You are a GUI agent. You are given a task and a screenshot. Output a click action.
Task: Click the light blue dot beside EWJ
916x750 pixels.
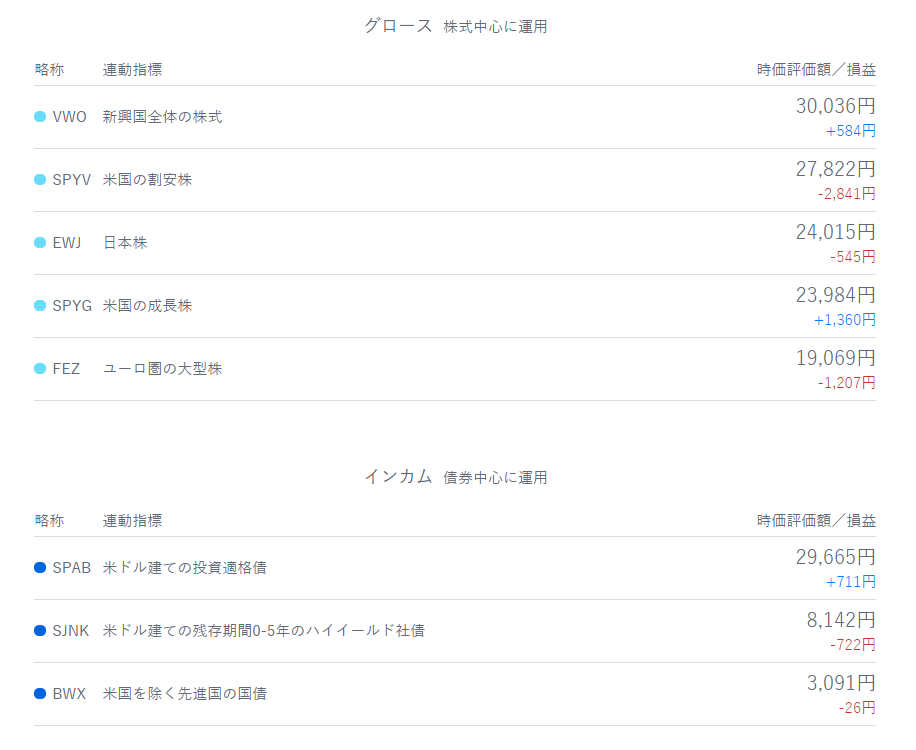(x=40, y=243)
